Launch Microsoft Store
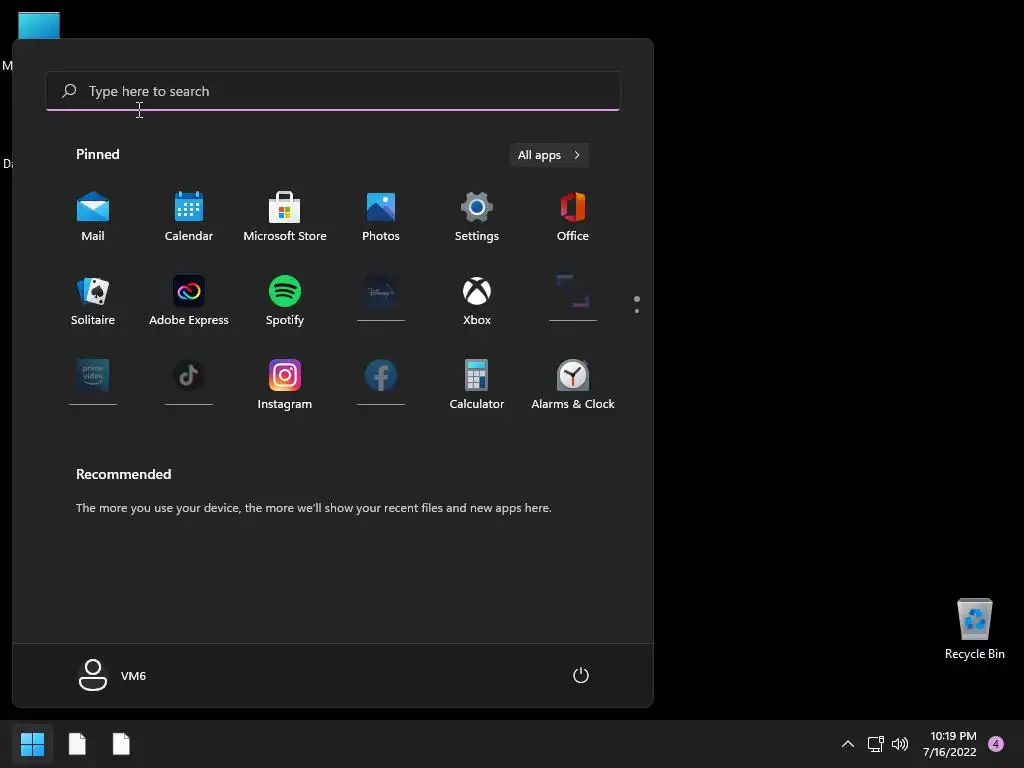Screen dimensions: 1024x768 (x=285, y=217)
